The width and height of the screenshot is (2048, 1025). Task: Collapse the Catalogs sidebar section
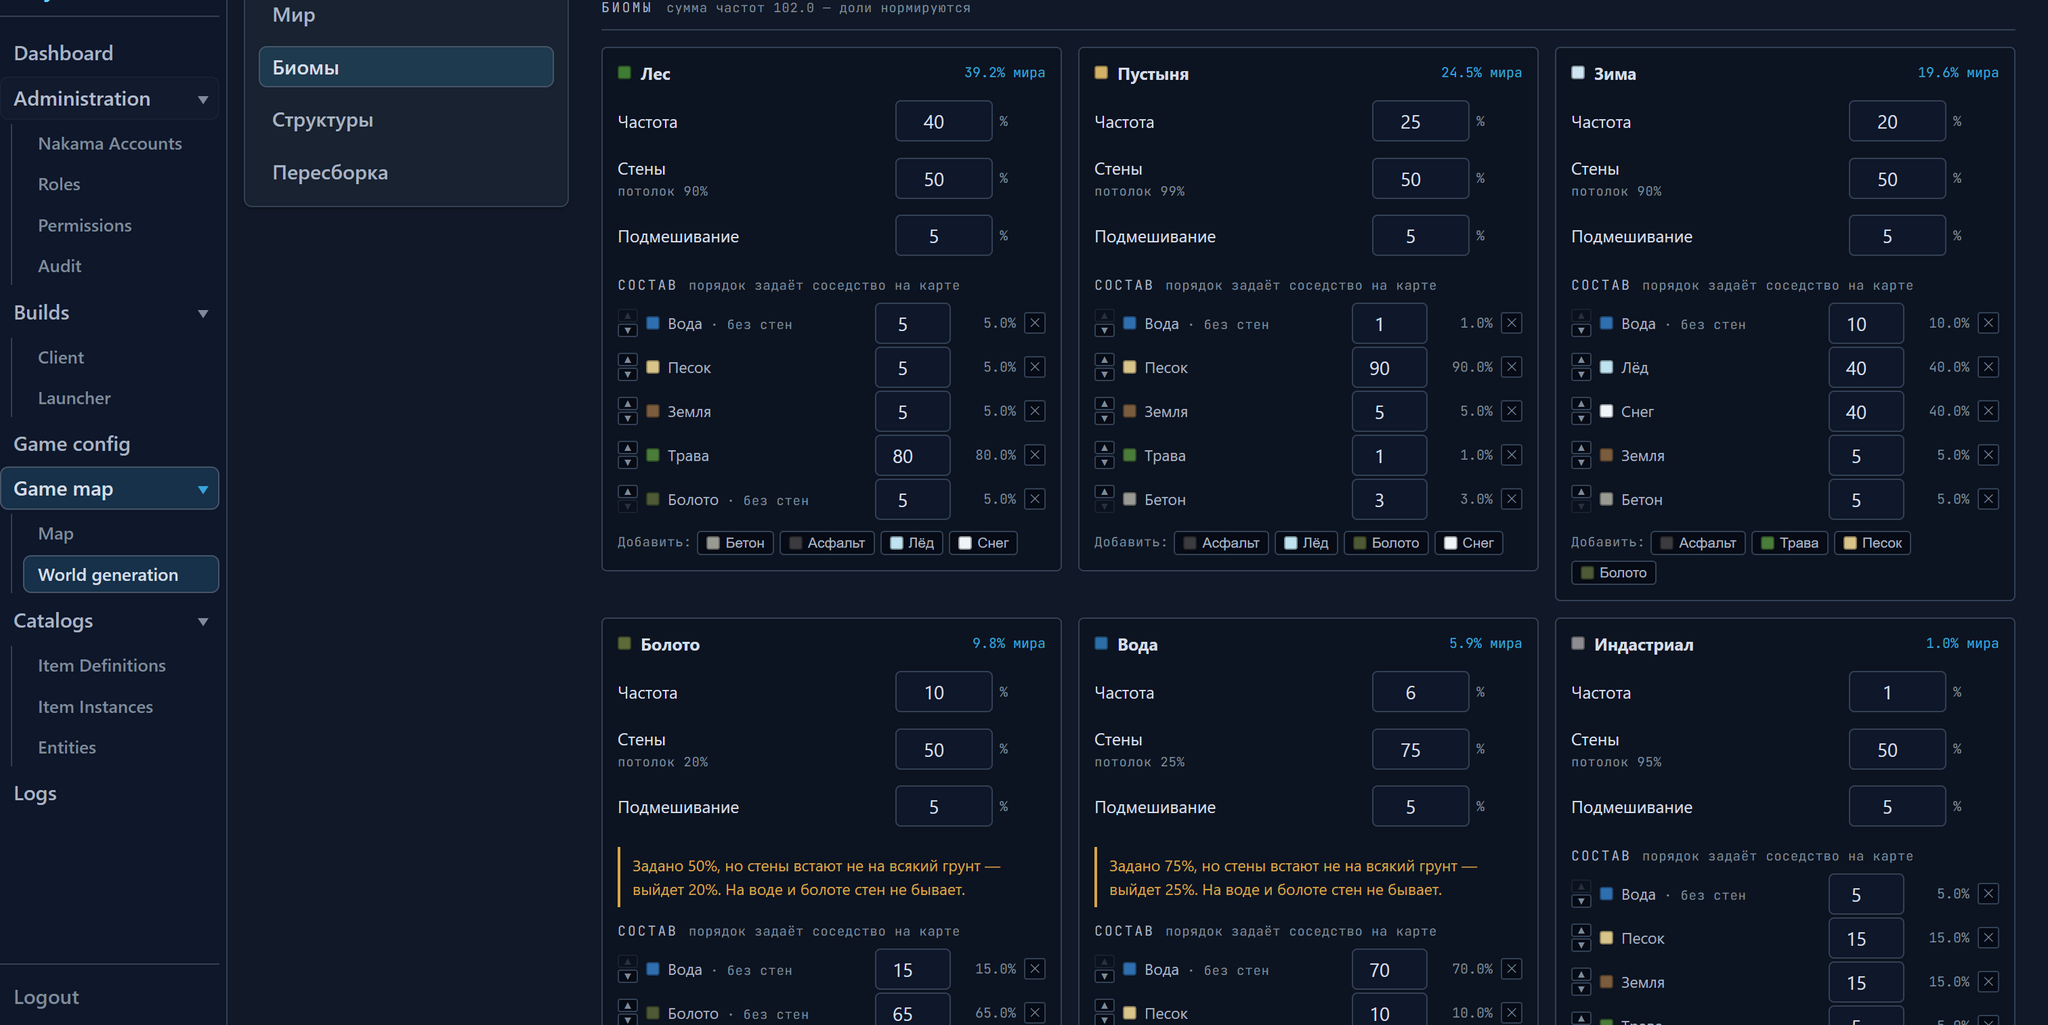(203, 621)
